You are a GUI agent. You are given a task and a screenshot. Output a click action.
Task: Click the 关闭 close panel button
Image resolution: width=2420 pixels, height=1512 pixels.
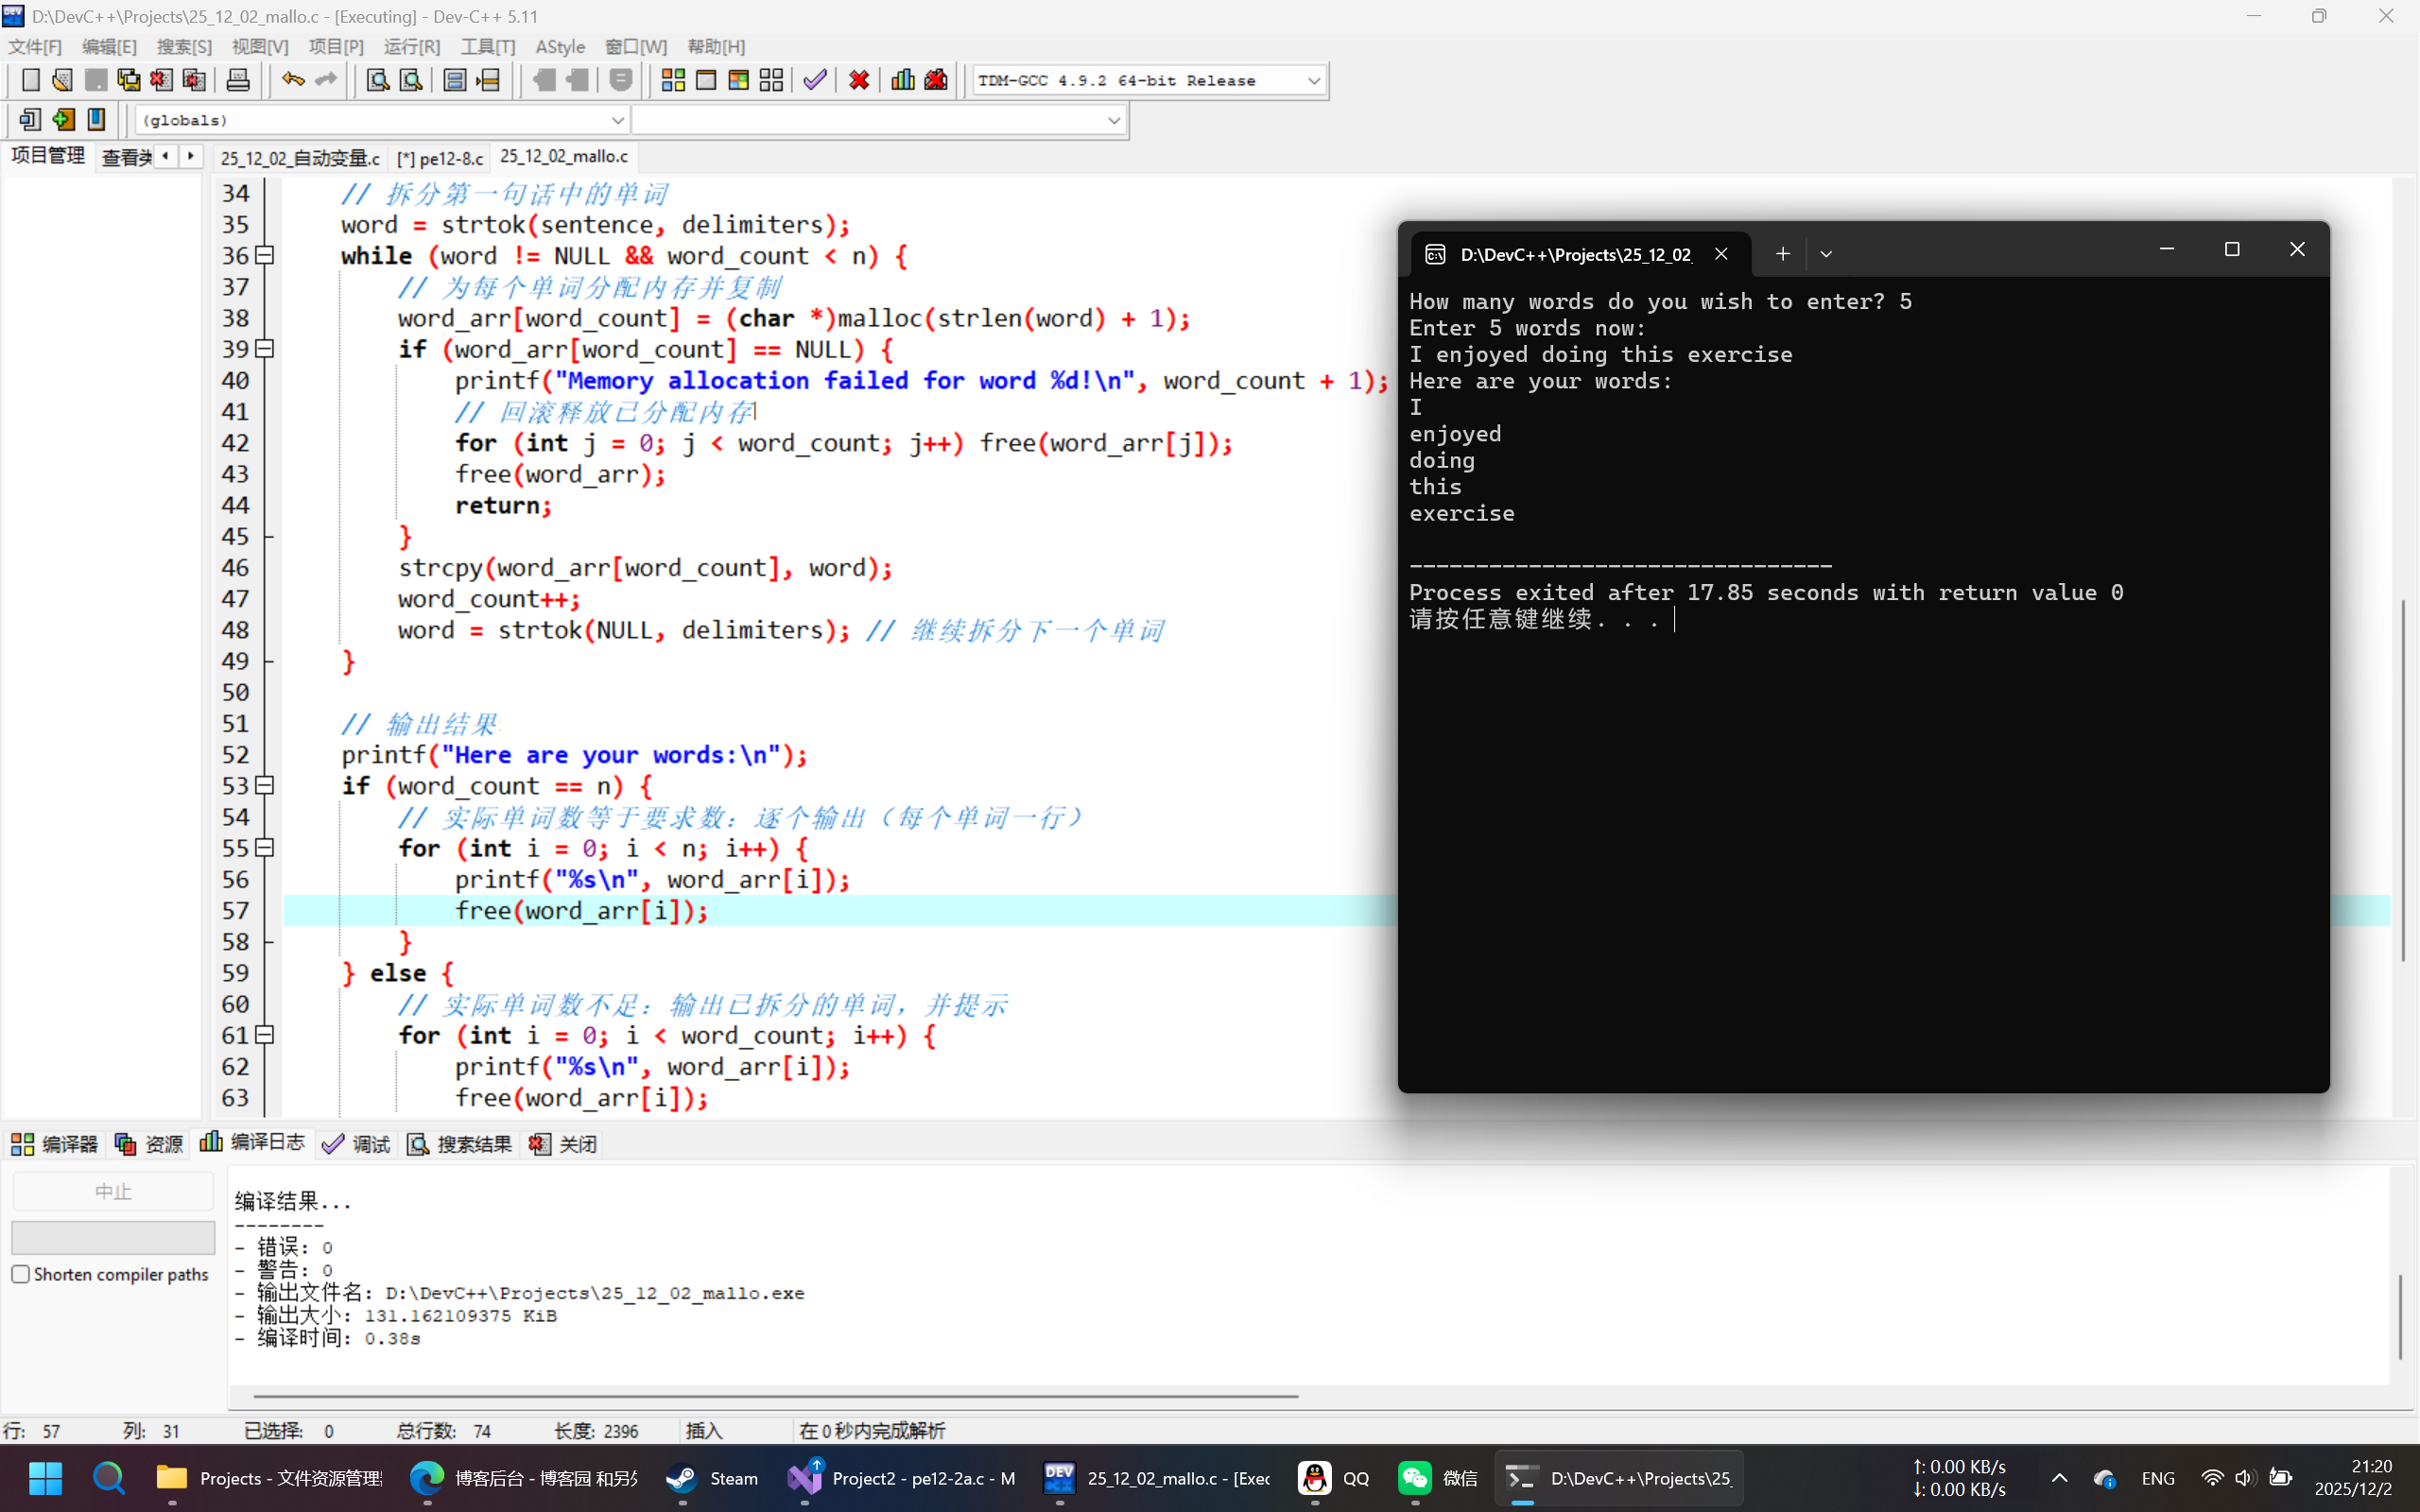point(564,1144)
